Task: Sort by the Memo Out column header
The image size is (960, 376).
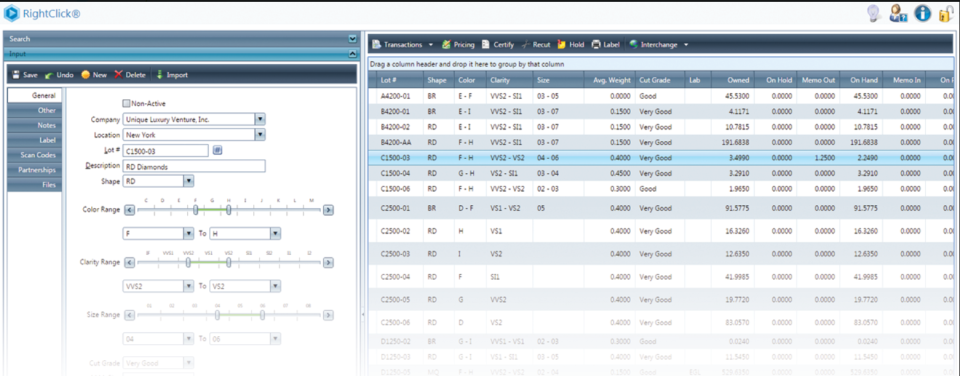Action: pos(819,80)
